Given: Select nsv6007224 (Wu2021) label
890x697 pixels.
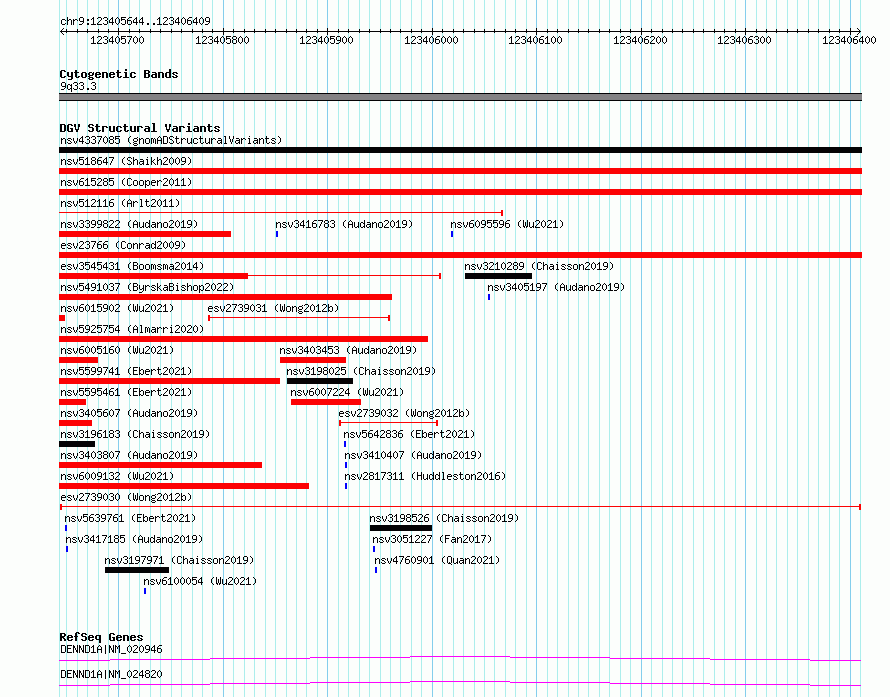Looking at the screenshot, I should [x=347, y=392].
